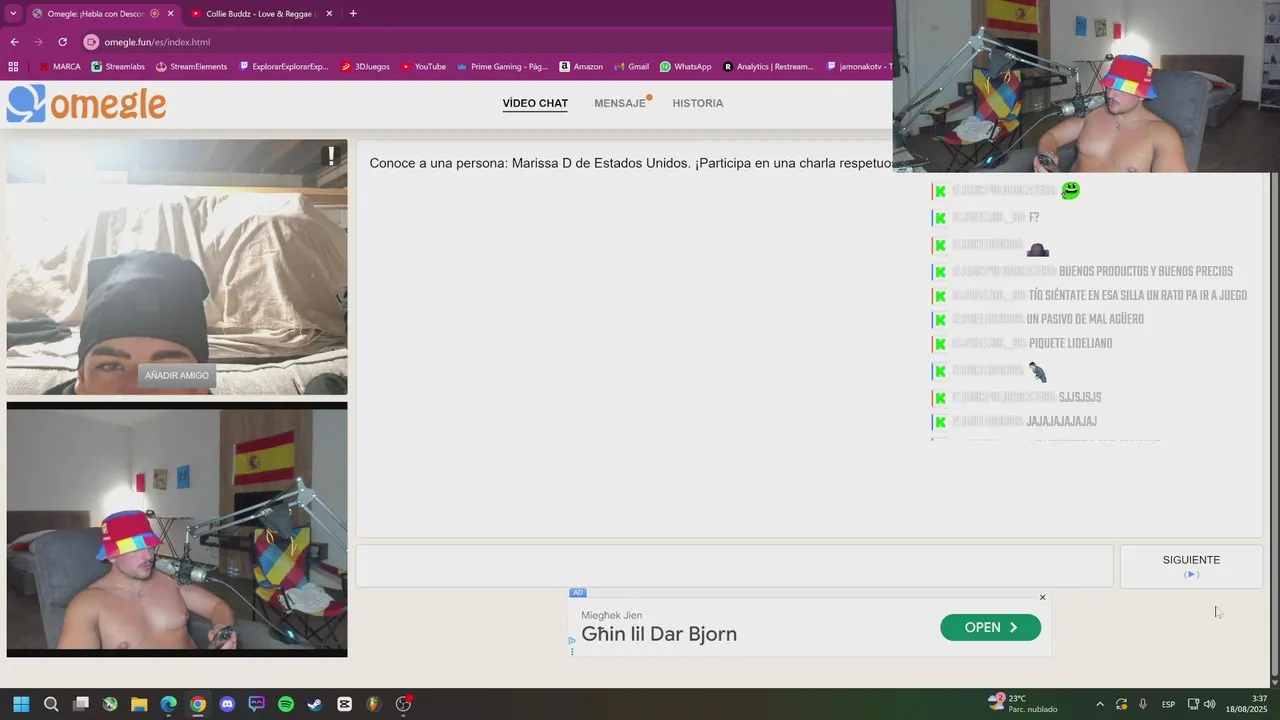
Task: Switch to the MENSAJE tab
Action: [x=620, y=103]
